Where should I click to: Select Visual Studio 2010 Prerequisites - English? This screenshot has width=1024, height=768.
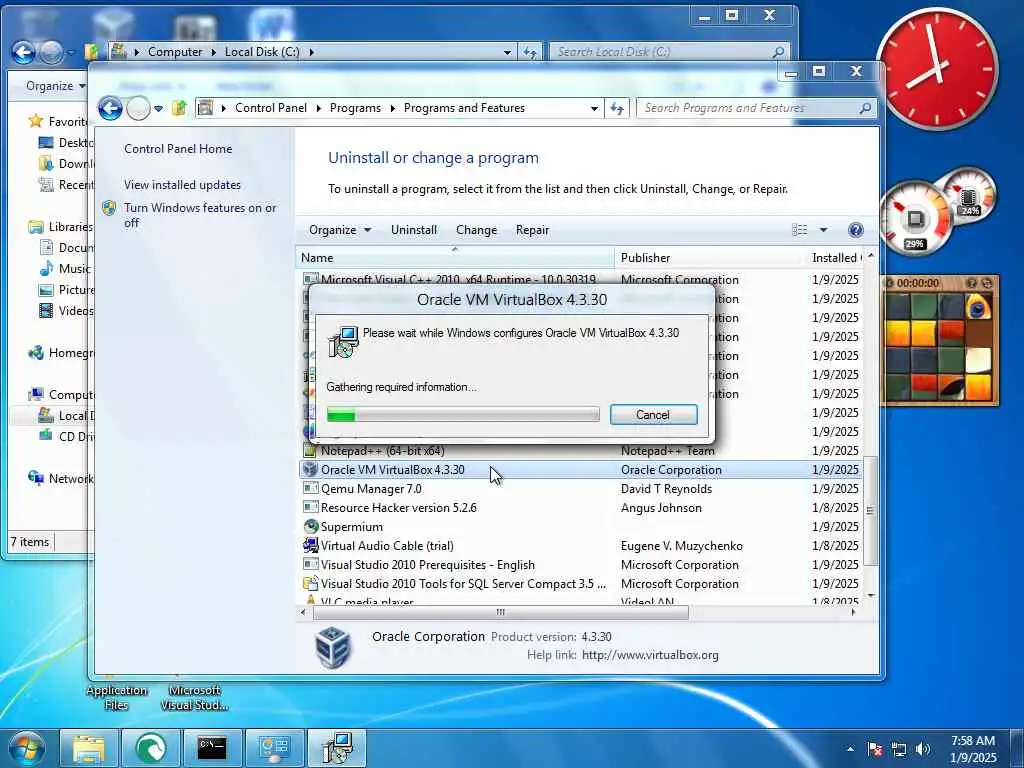point(427,564)
